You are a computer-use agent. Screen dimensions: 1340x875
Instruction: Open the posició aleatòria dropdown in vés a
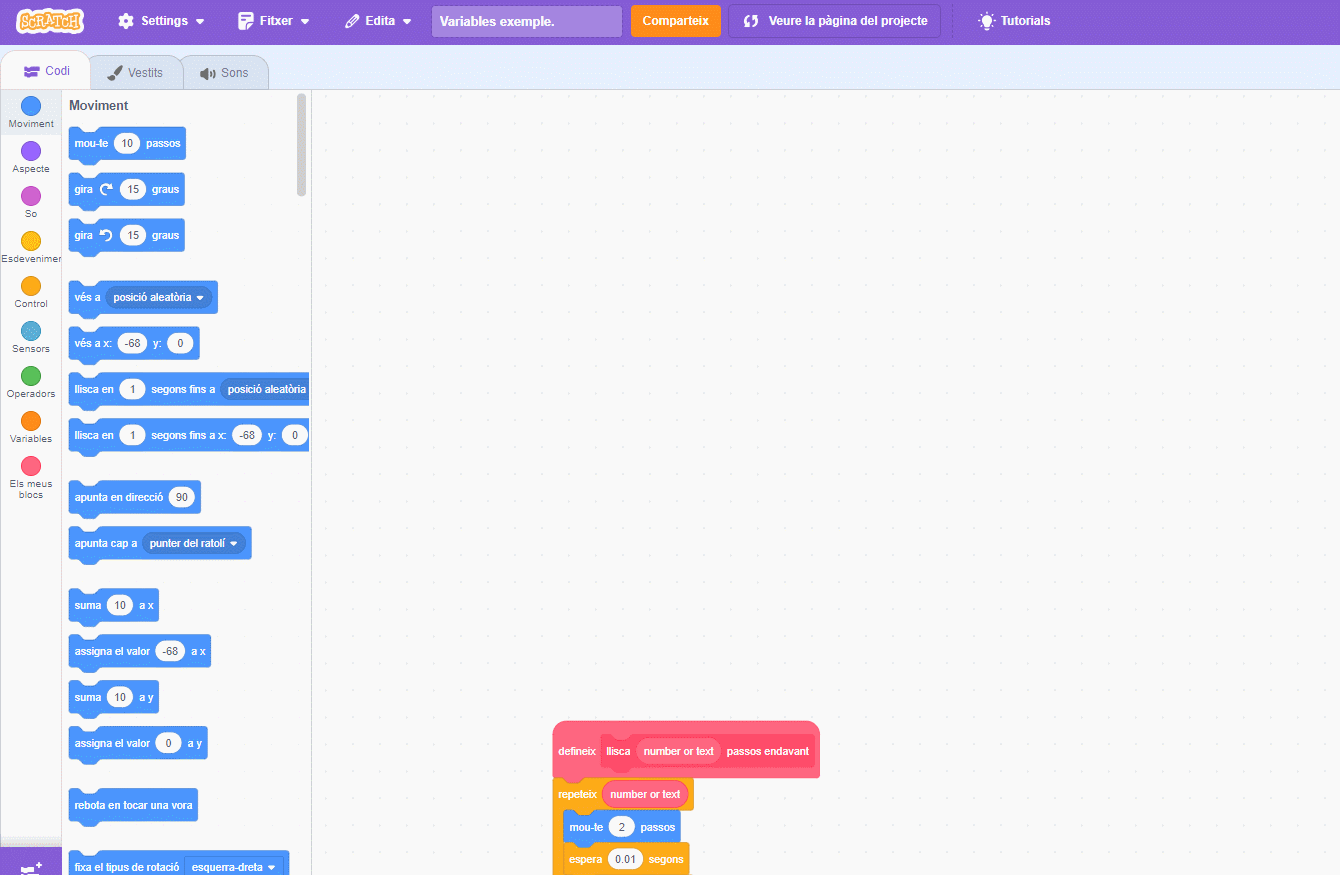(159, 297)
